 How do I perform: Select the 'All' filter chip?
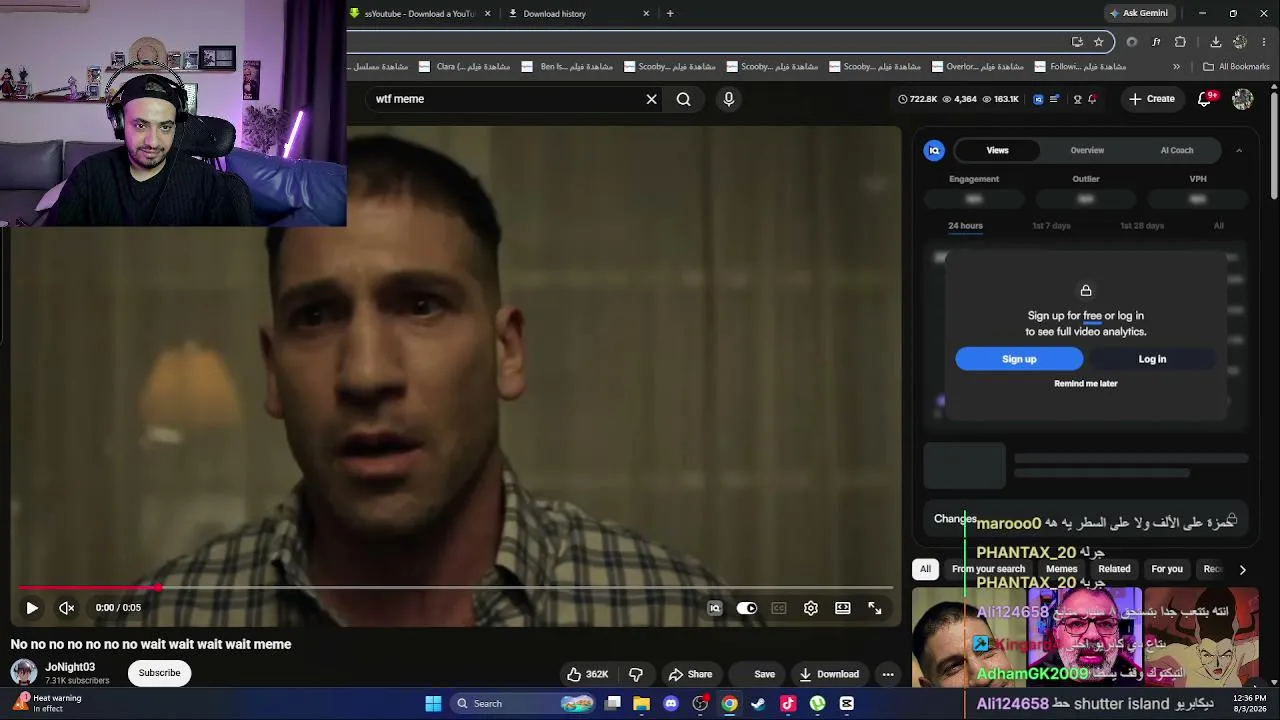coord(925,569)
